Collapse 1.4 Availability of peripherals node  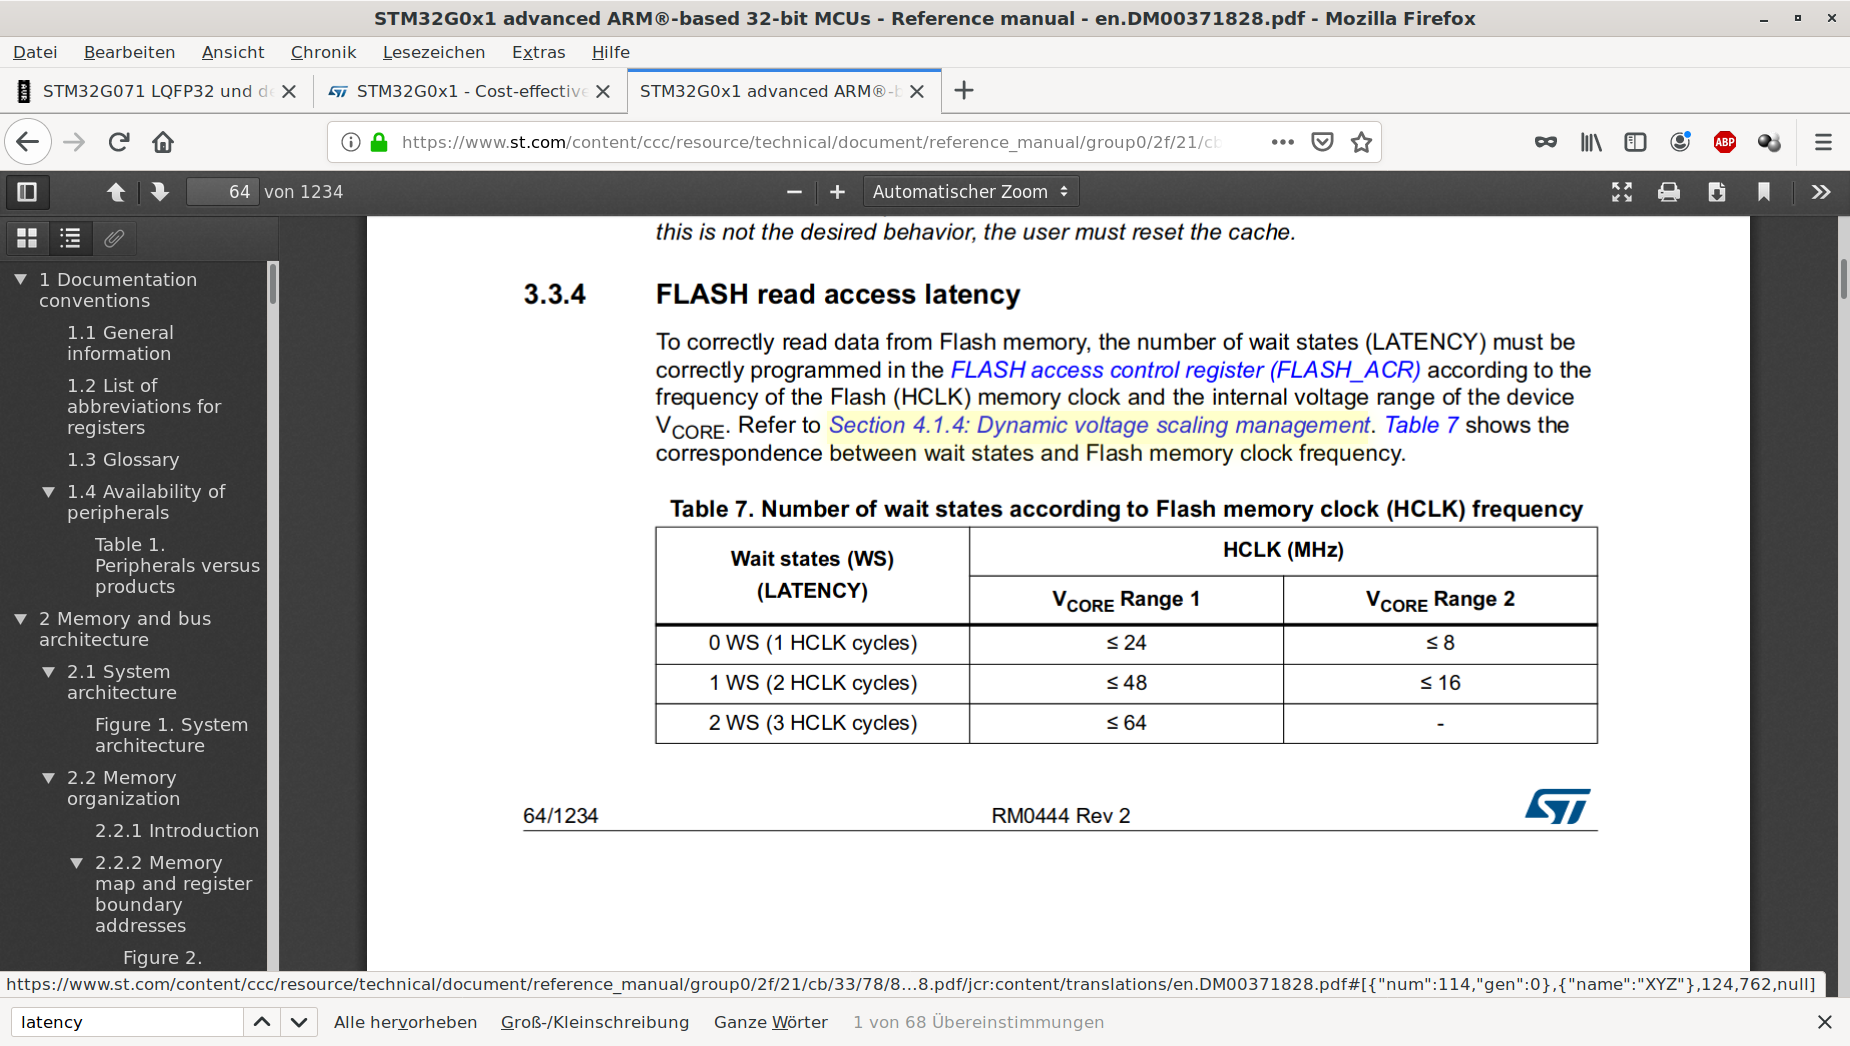(x=48, y=491)
